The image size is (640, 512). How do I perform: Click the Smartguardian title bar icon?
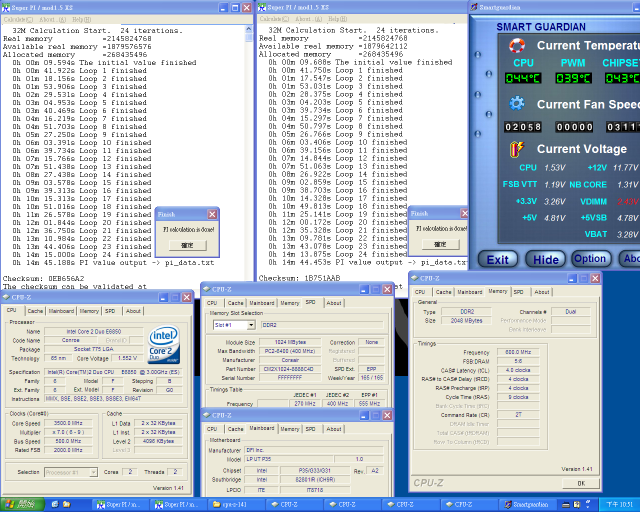474,7
